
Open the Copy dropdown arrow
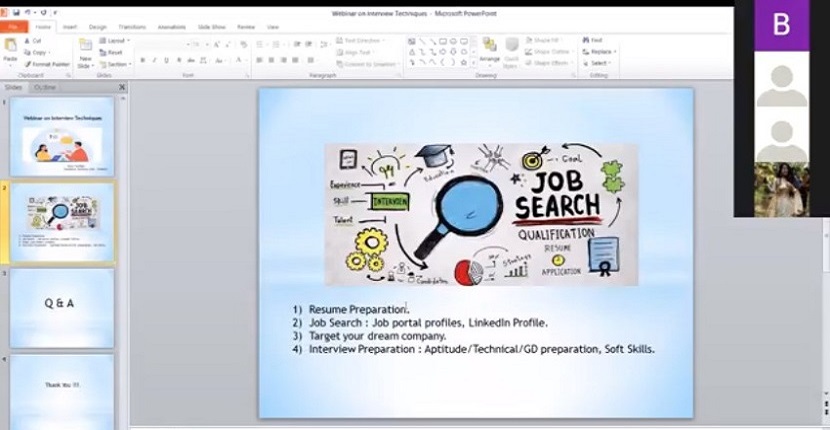click(49, 52)
